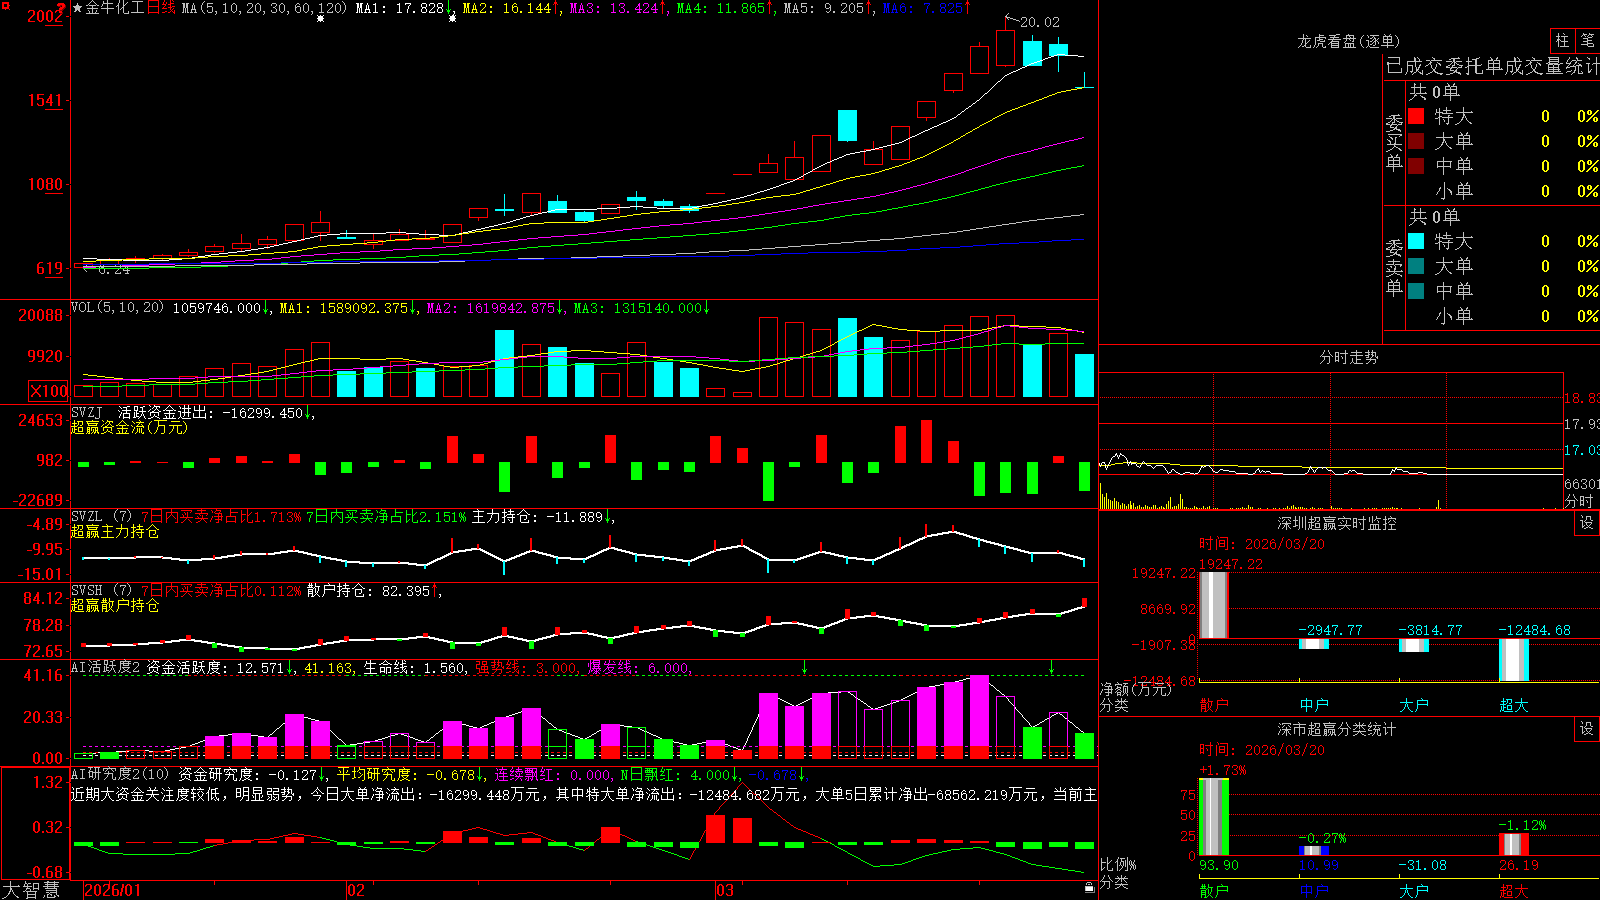Click the white burst marker after MA1 value
The height and width of the screenshot is (900, 1600).
452,18
